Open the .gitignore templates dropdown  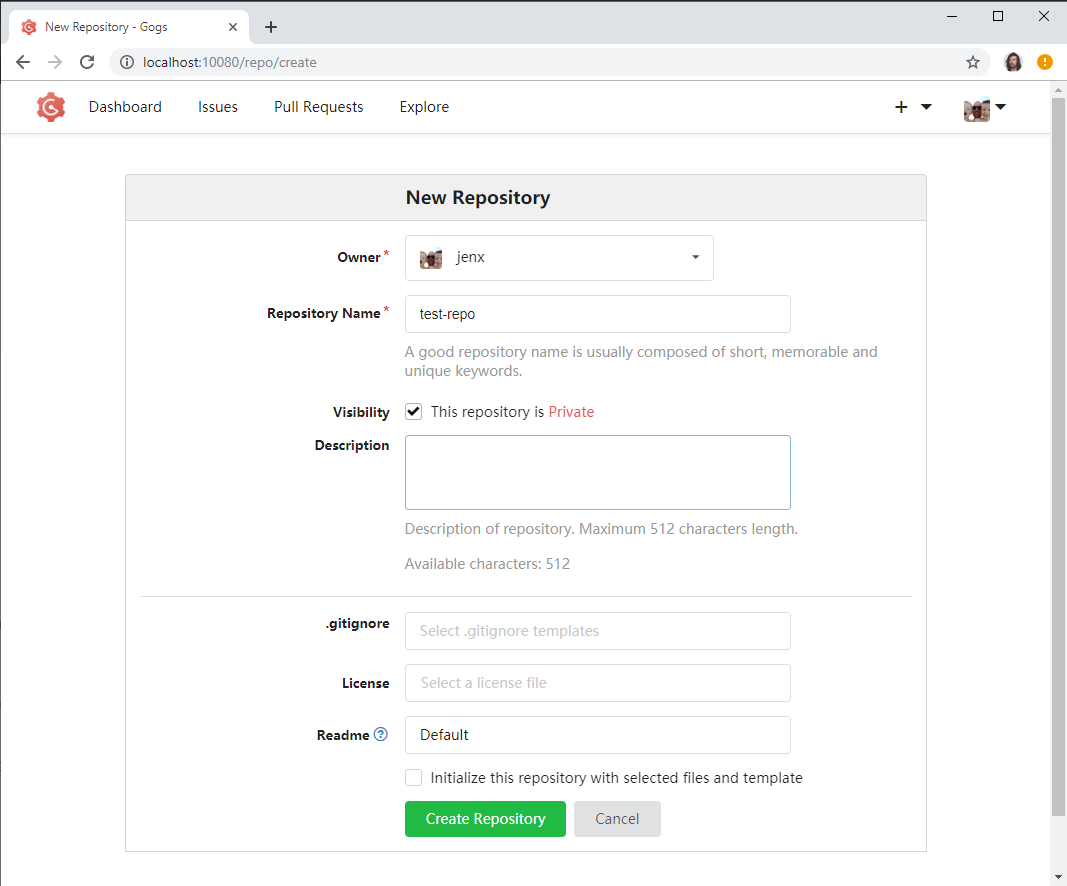pyautogui.click(x=597, y=631)
